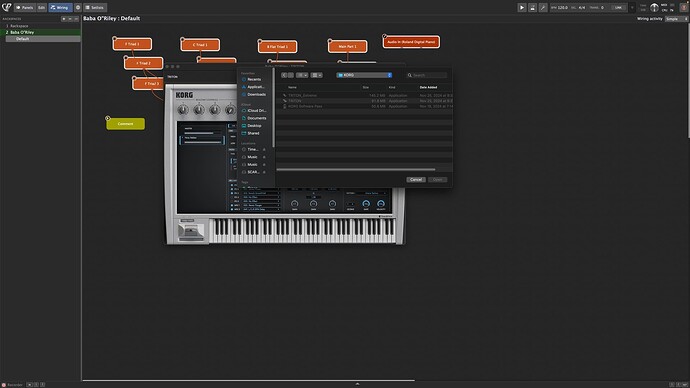
Task: Click the file dialog Search field
Action: click(x=427, y=75)
